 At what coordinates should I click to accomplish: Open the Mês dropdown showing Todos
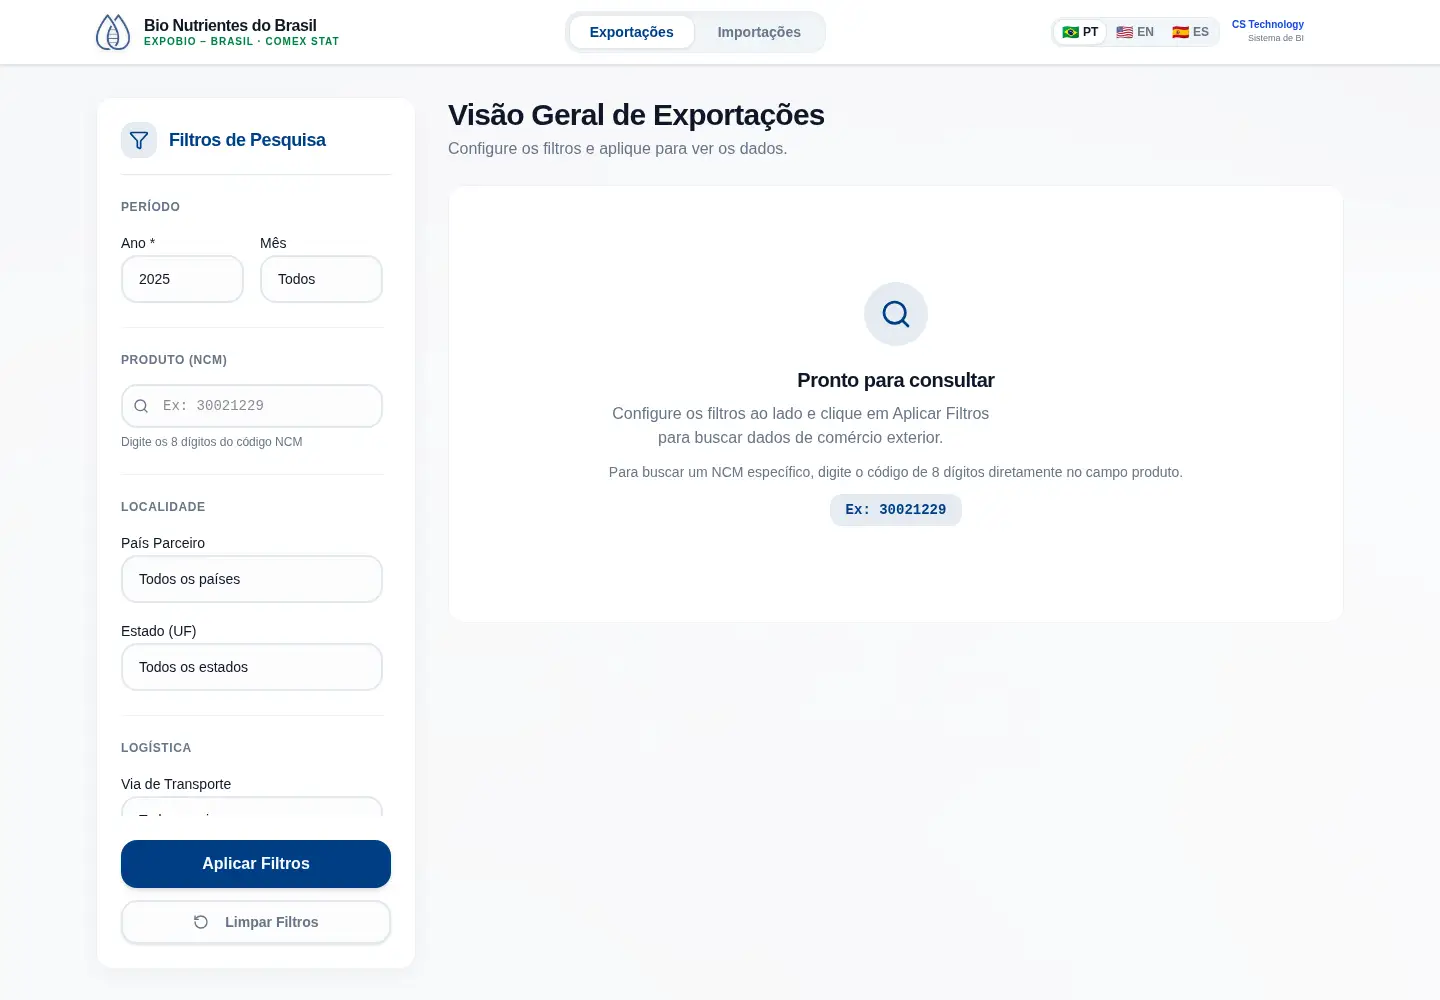(x=321, y=279)
